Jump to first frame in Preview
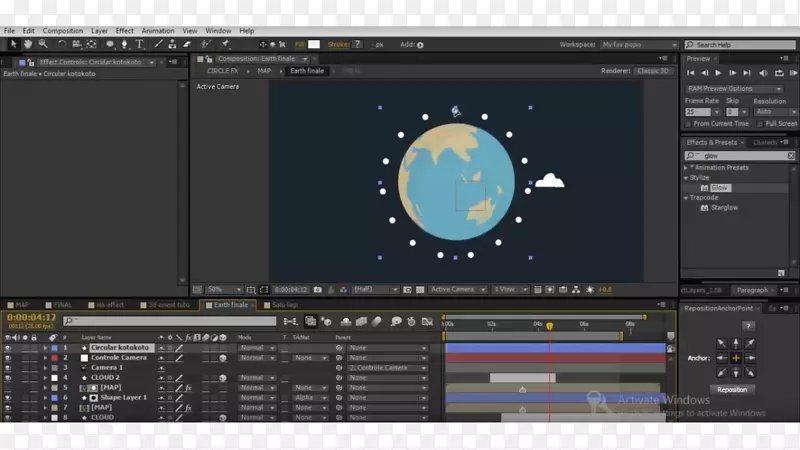The image size is (800, 450). point(691,73)
